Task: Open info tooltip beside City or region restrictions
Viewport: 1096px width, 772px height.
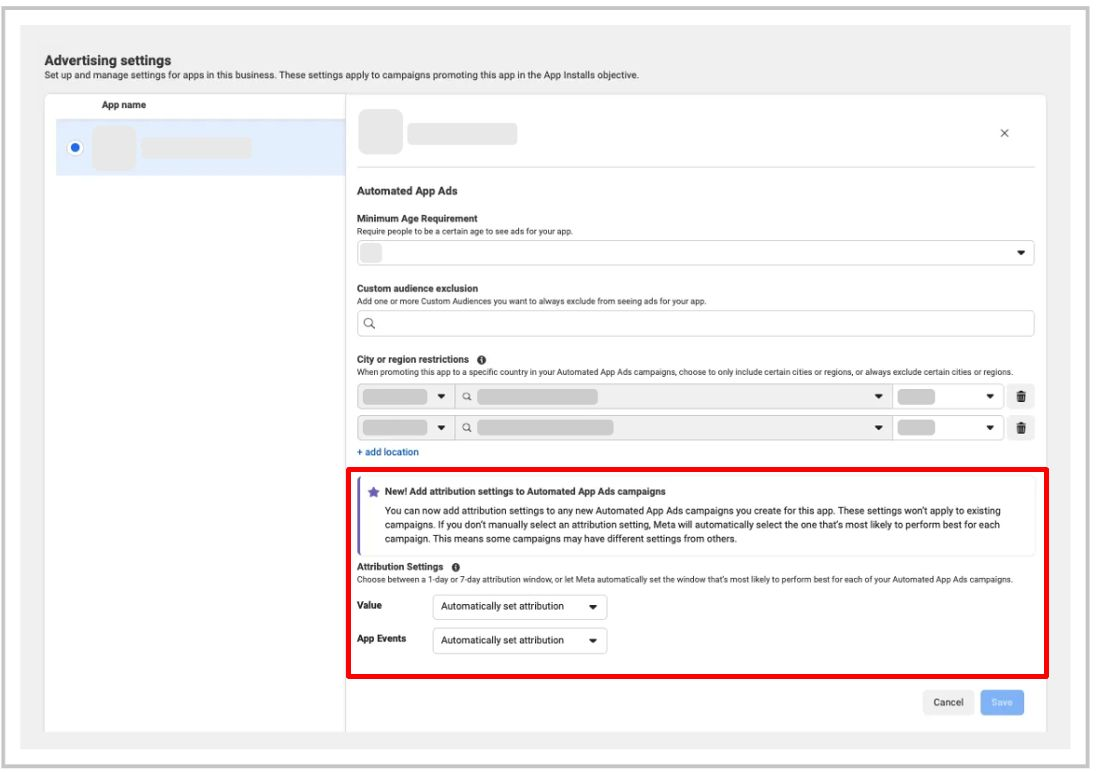Action: [x=482, y=359]
